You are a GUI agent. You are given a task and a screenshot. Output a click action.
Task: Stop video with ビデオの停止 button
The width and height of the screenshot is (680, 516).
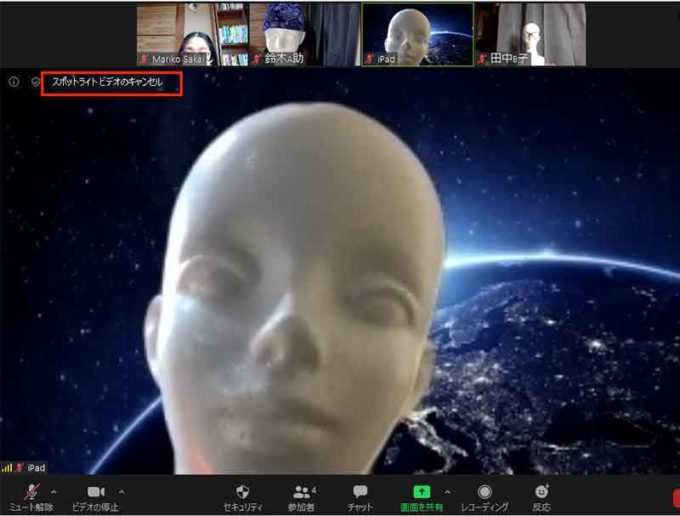95,498
